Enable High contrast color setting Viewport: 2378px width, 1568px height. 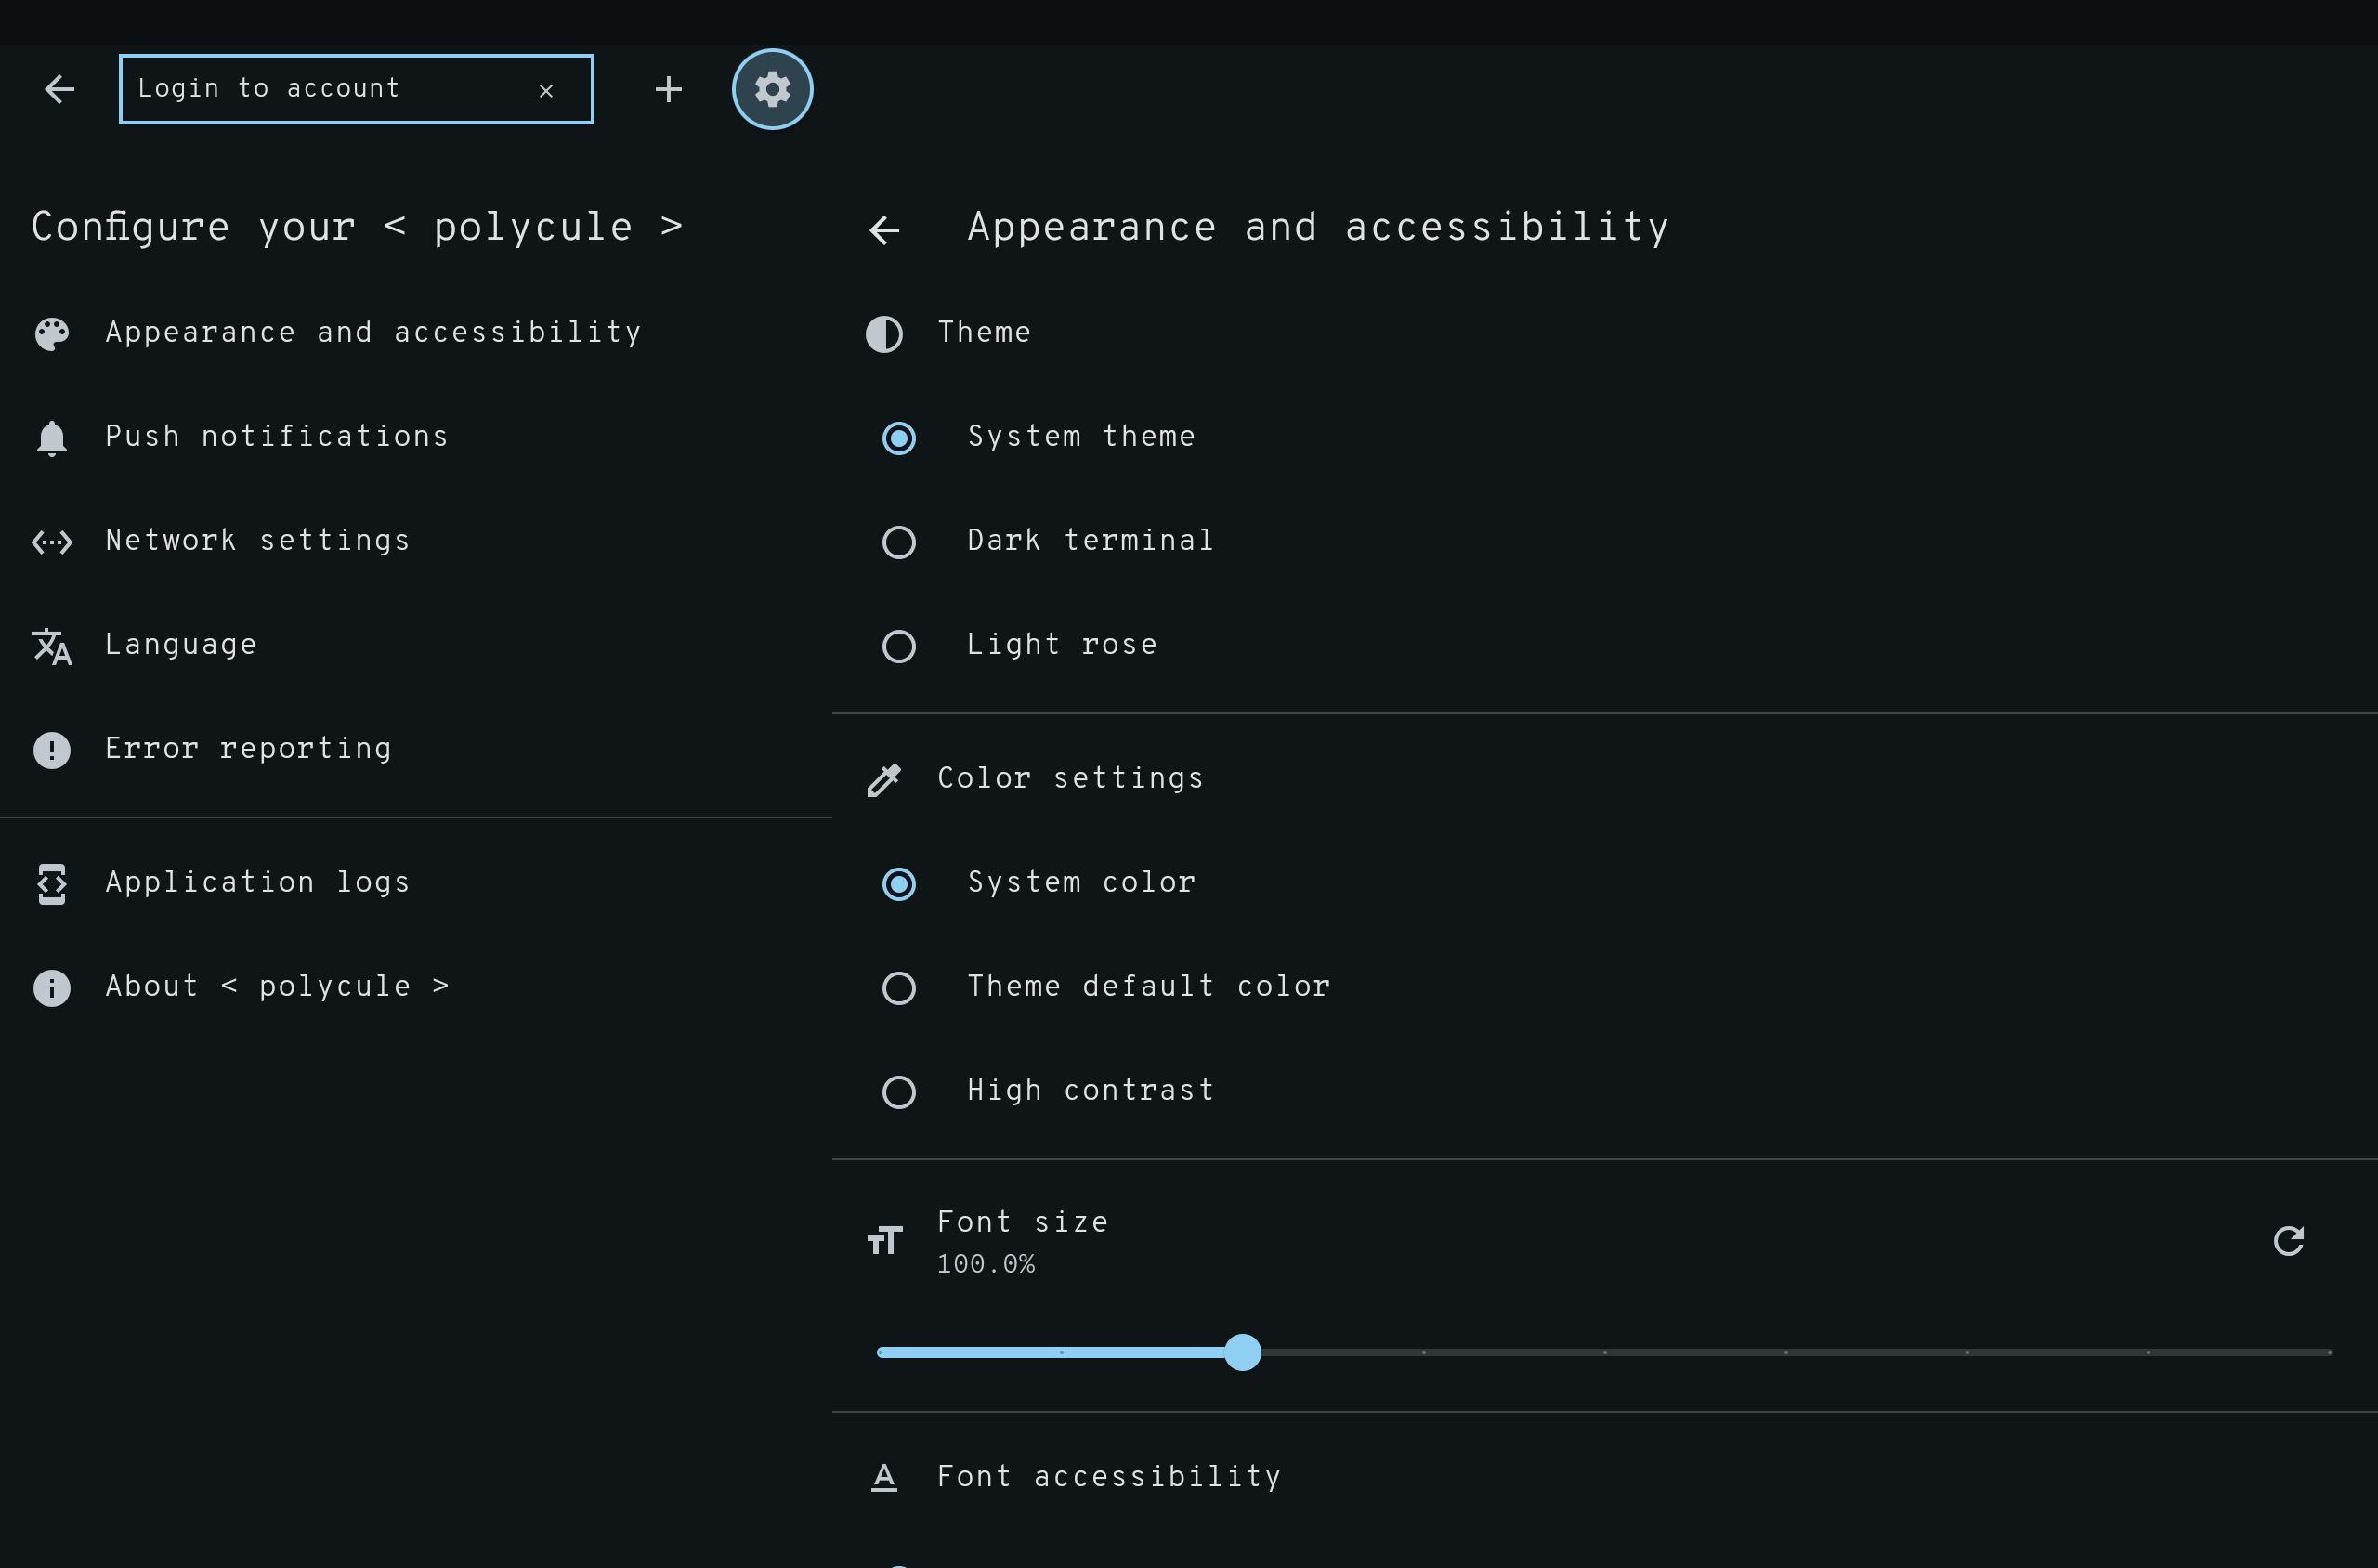[x=899, y=1092]
